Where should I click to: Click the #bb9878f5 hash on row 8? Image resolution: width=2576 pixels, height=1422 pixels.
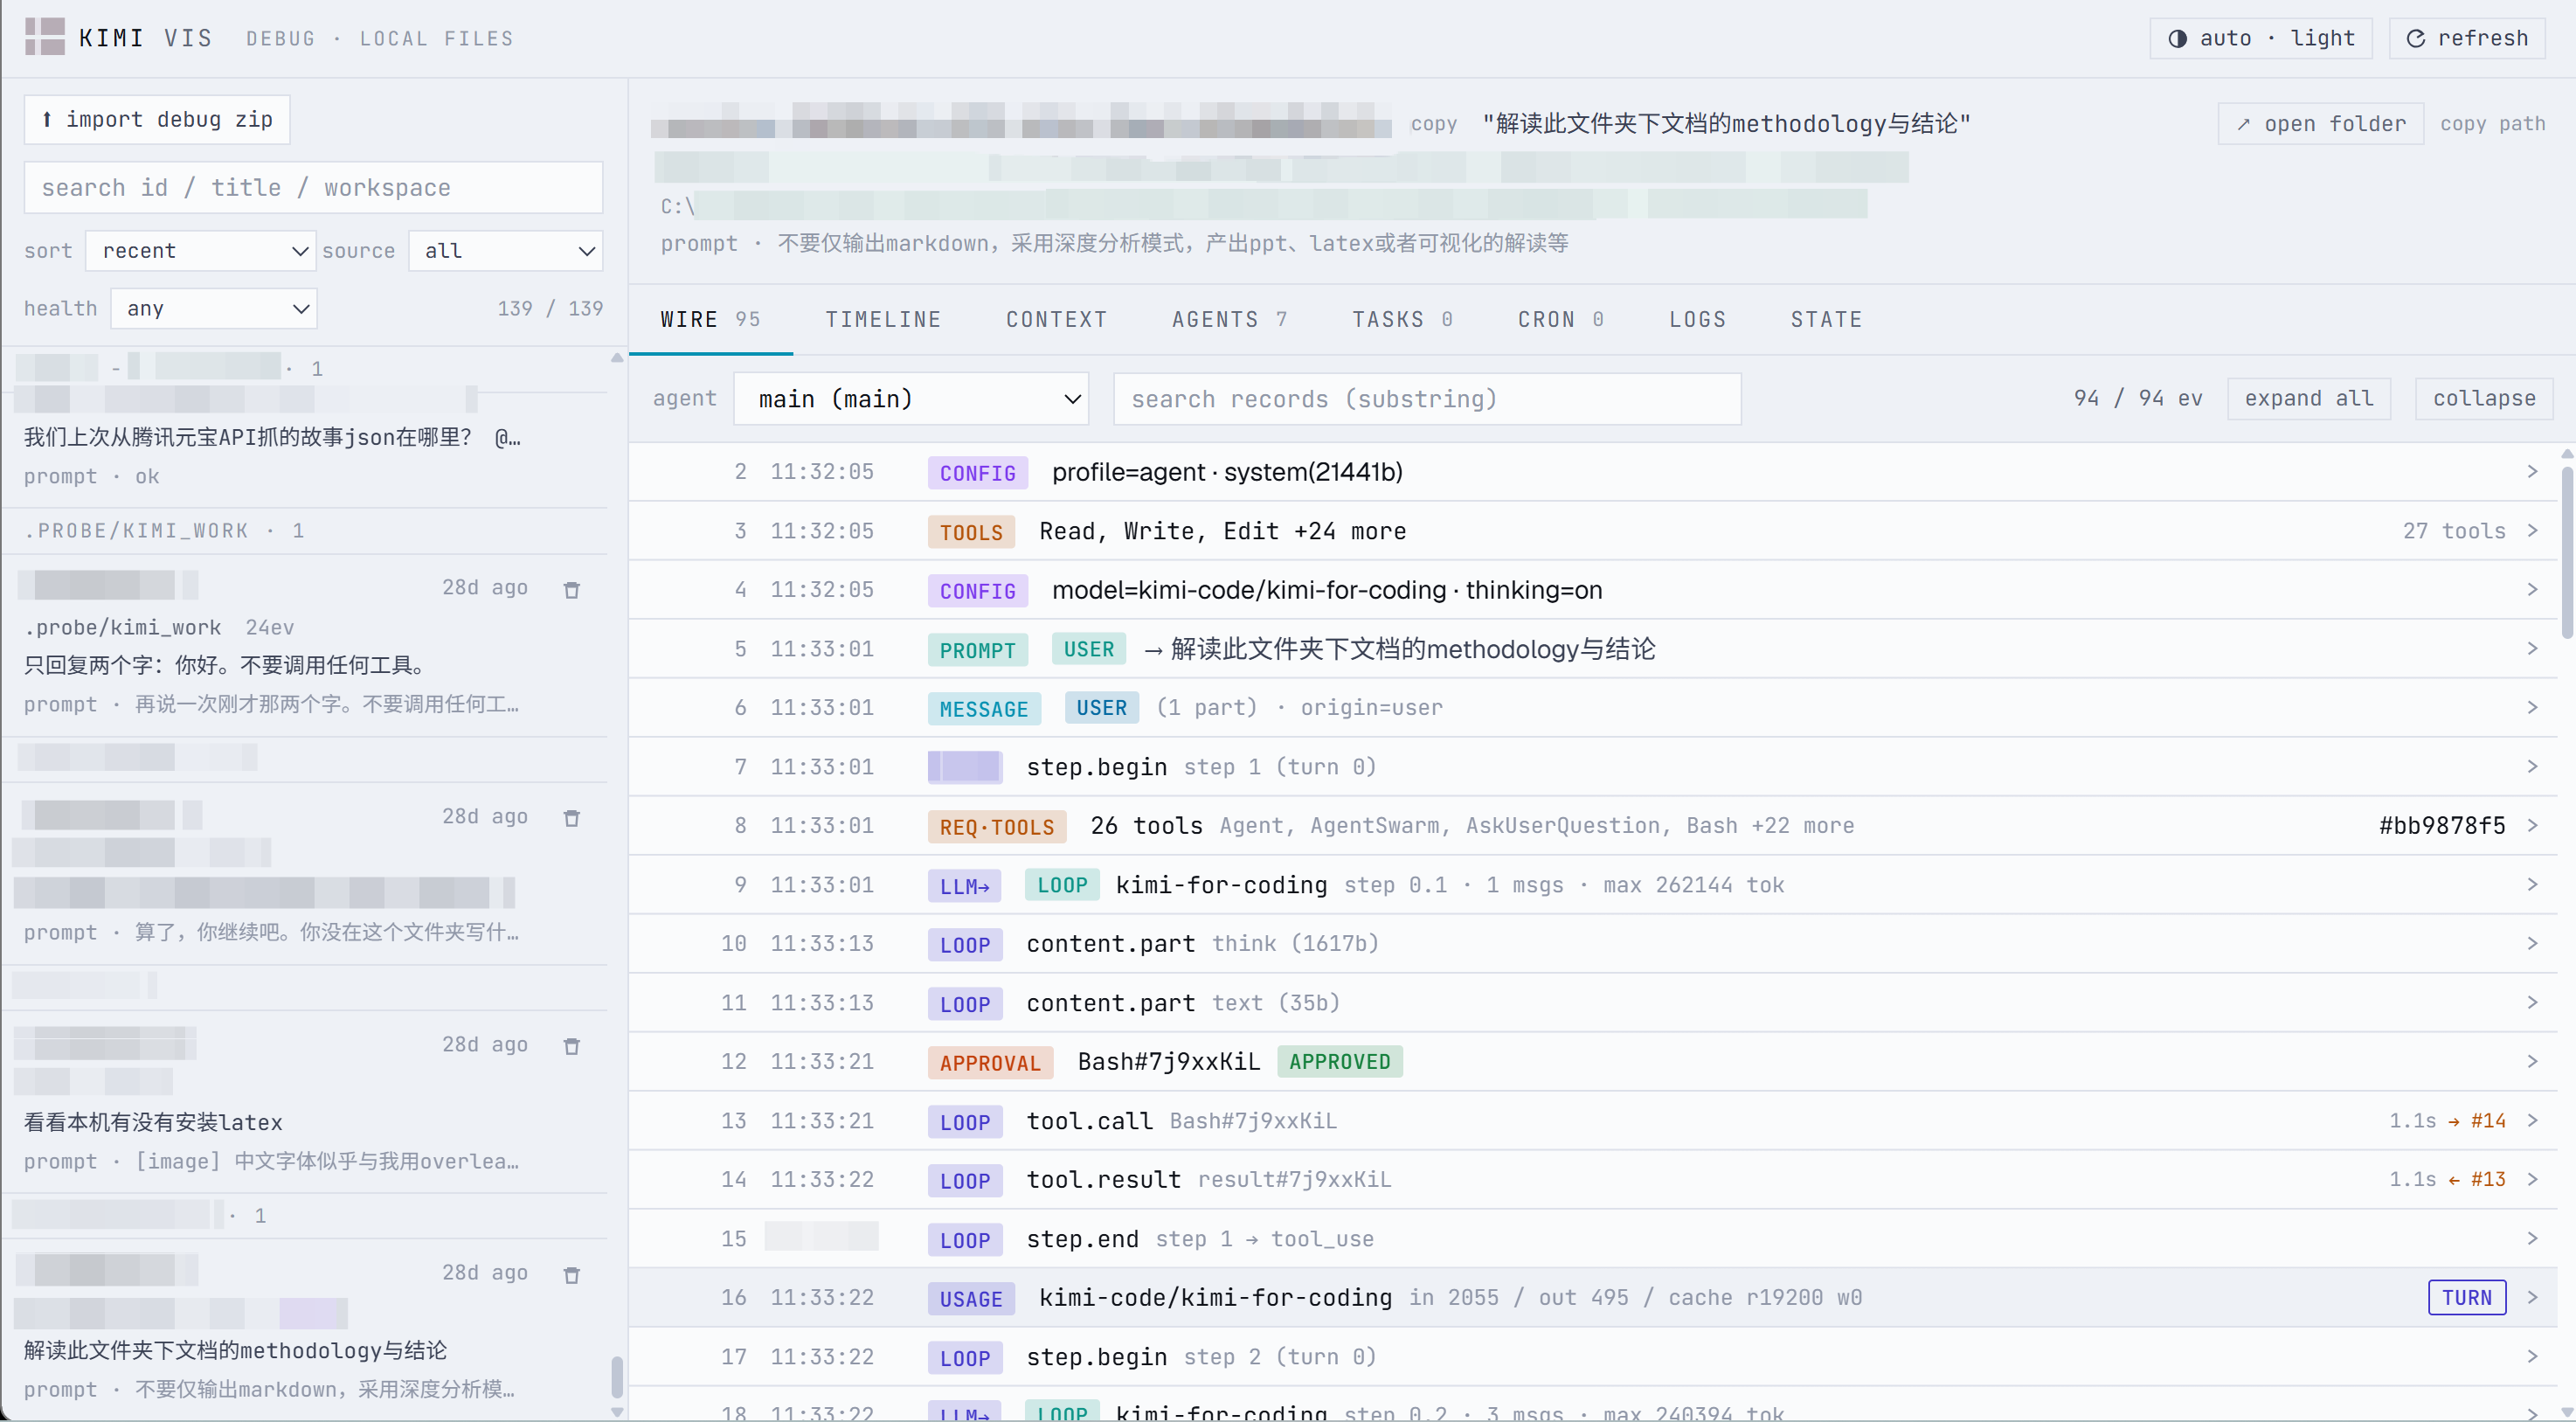[2441, 825]
